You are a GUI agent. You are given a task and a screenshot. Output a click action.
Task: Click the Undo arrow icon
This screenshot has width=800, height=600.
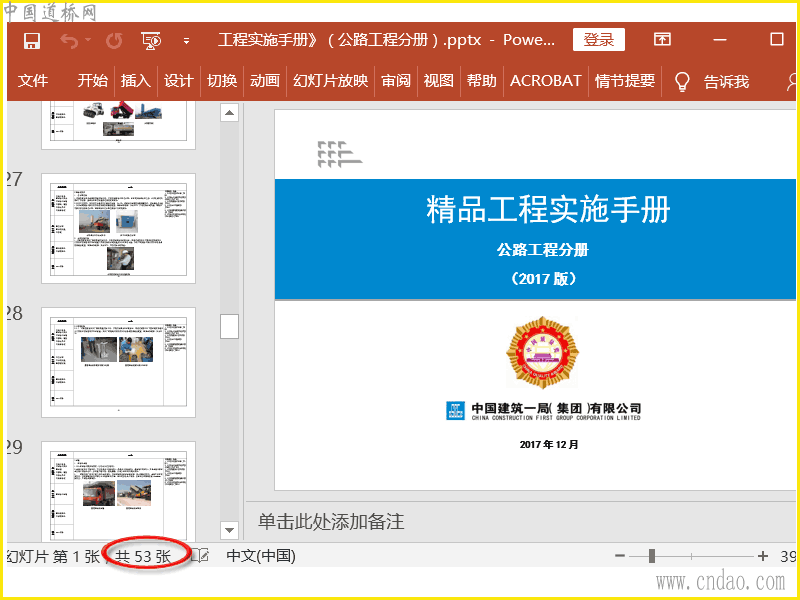pyautogui.click(x=69, y=40)
